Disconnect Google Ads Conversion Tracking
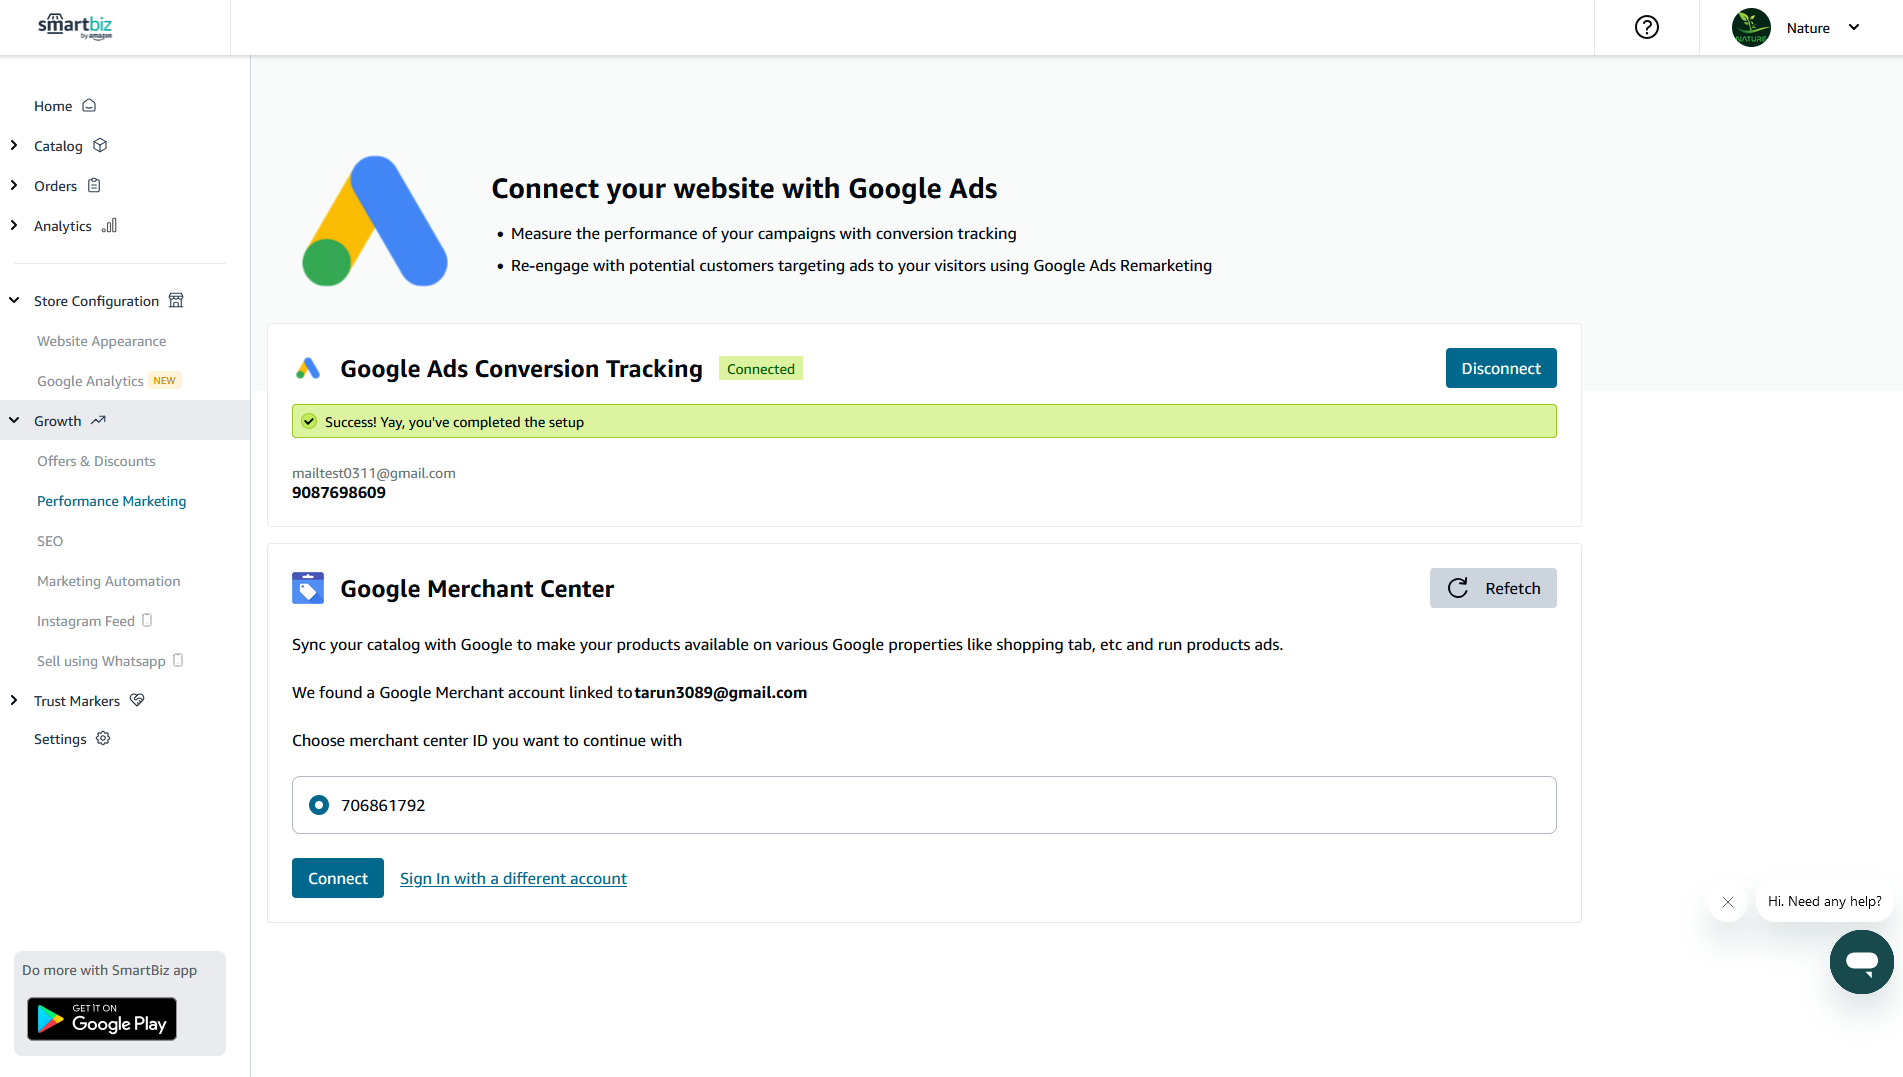 pos(1501,368)
